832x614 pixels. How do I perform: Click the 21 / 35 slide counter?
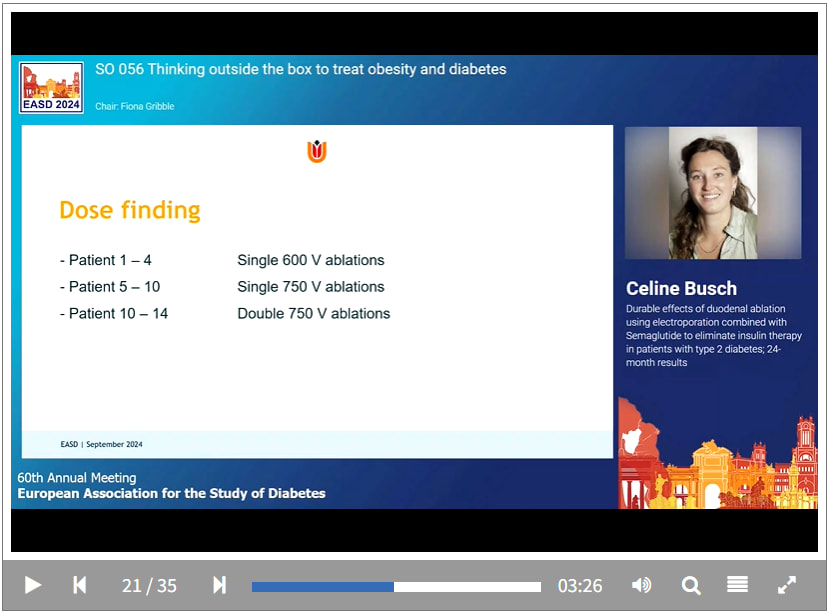coord(149,586)
